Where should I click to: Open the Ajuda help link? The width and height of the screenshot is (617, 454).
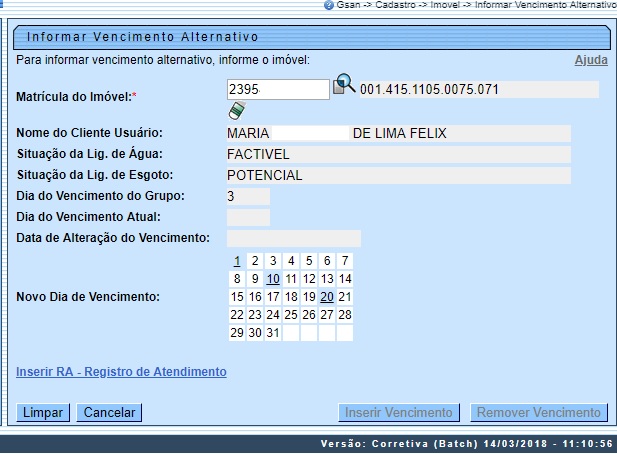(590, 60)
